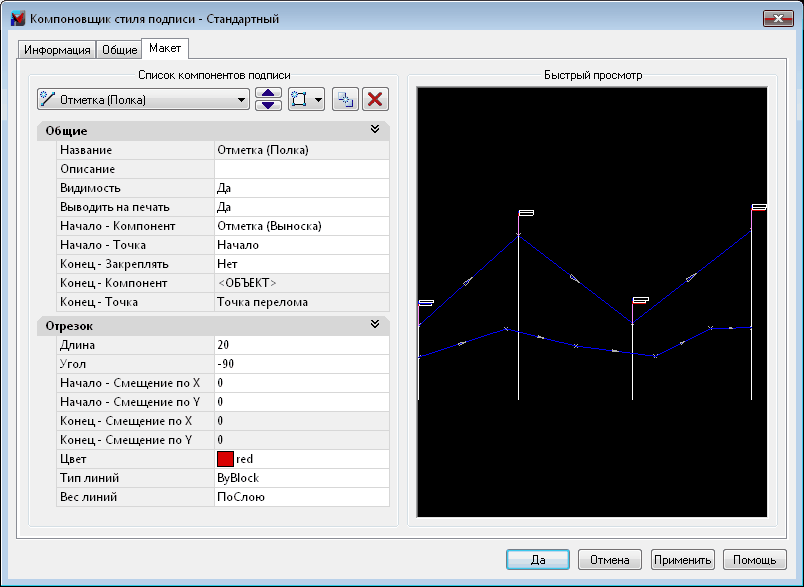
Task: Collapse the Отрезок section
Action: click(x=375, y=325)
